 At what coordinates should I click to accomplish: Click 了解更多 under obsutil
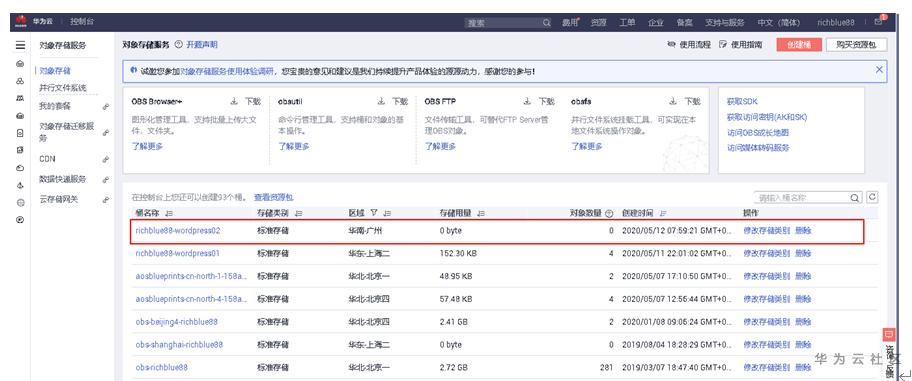coord(294,146)
